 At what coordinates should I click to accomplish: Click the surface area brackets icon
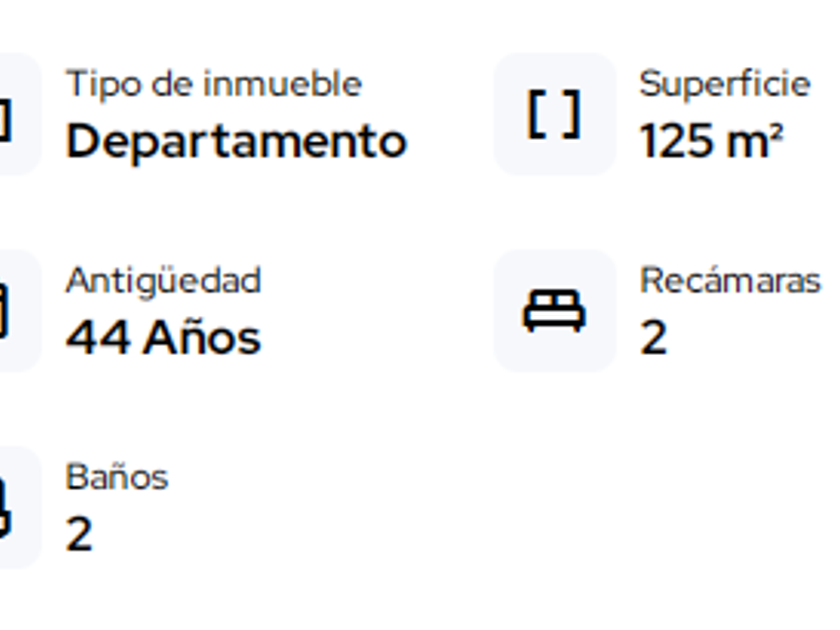pos(554,114)
